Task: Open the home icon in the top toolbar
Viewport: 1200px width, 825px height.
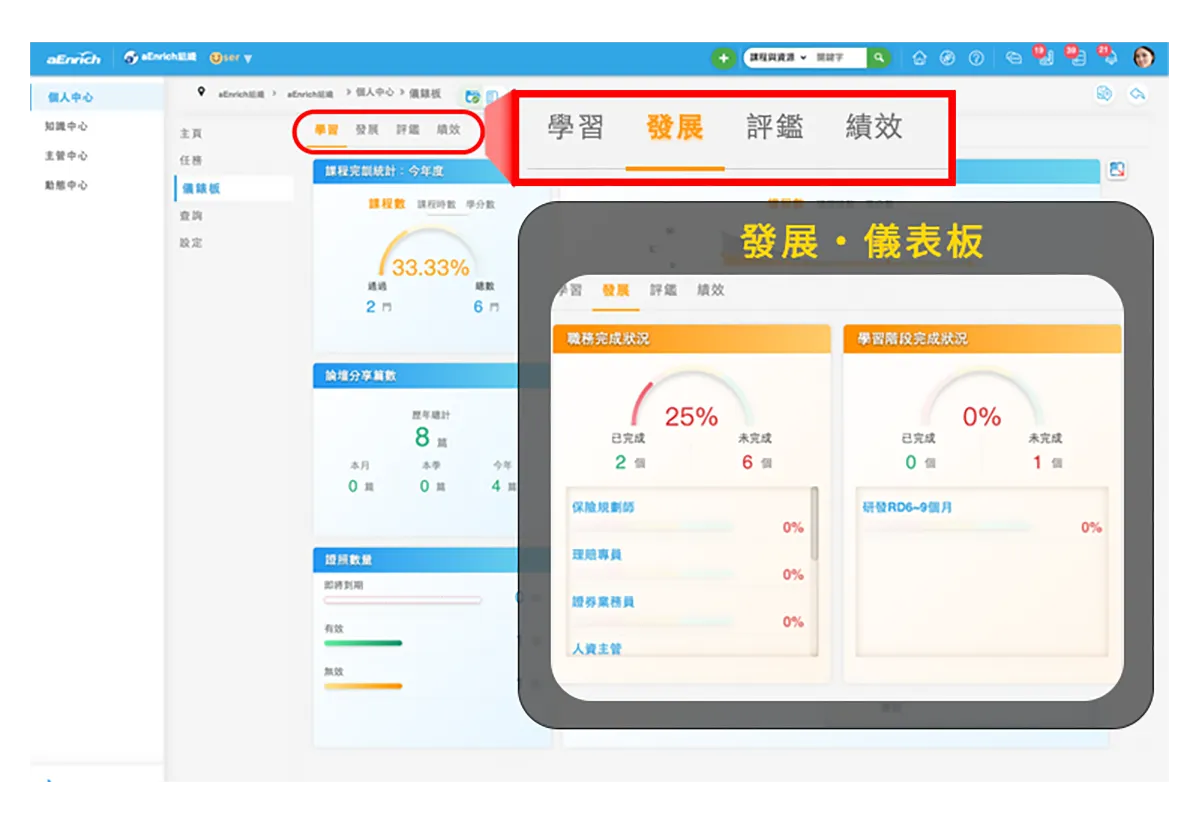Action: tap(921, 58)
